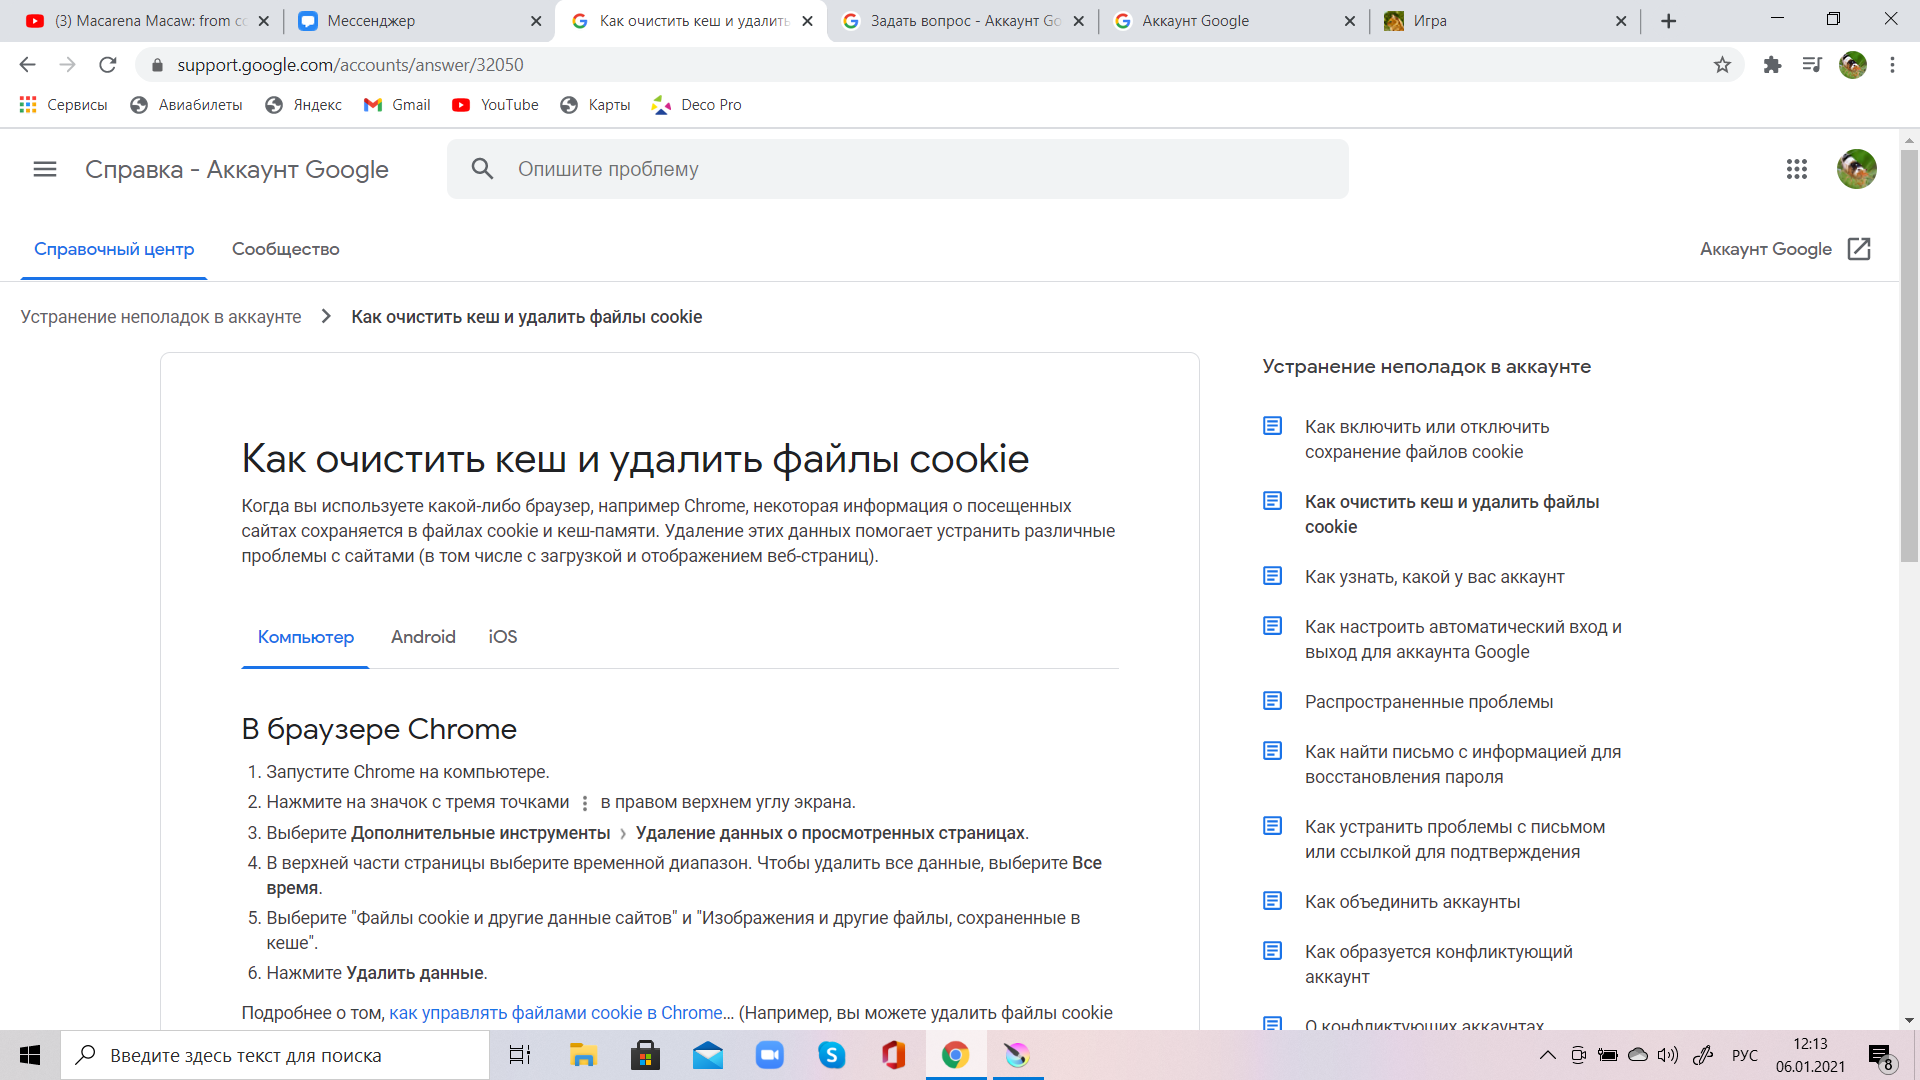
Task: Select the iOS tab
Action: pos(503,637)
